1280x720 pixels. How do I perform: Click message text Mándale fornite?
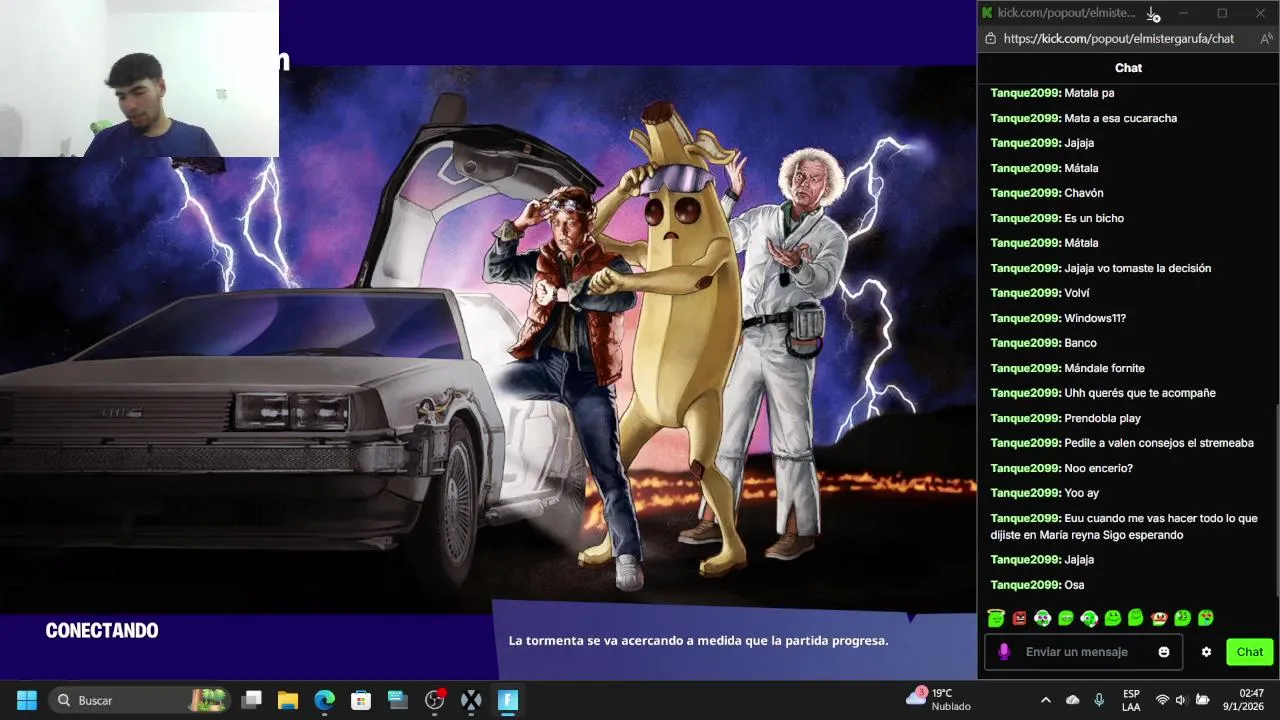[1105, 368]
